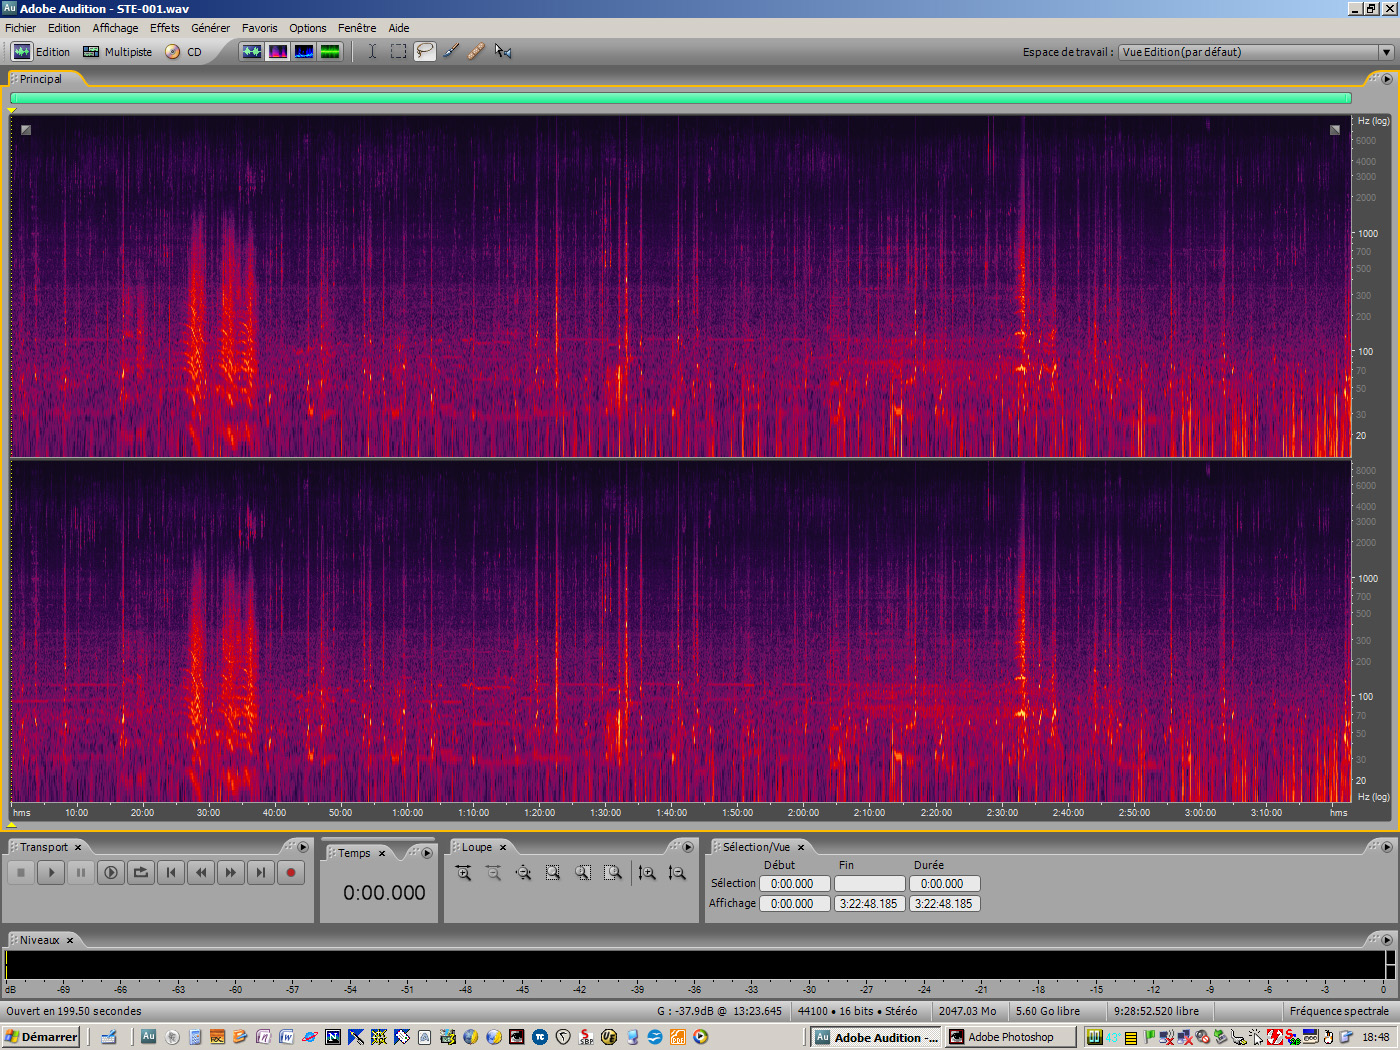The height and width of the screenshot is (1050, 1400).
Task: Select the marquee selection tool
Action: coord(397,51)
